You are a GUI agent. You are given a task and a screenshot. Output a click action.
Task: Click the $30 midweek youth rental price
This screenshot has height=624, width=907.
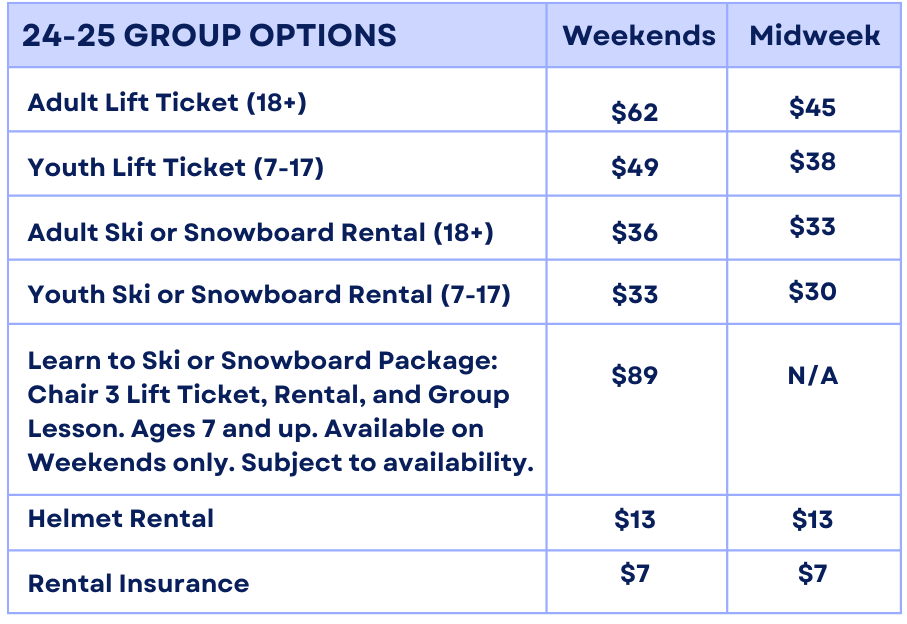pos(812,291)
